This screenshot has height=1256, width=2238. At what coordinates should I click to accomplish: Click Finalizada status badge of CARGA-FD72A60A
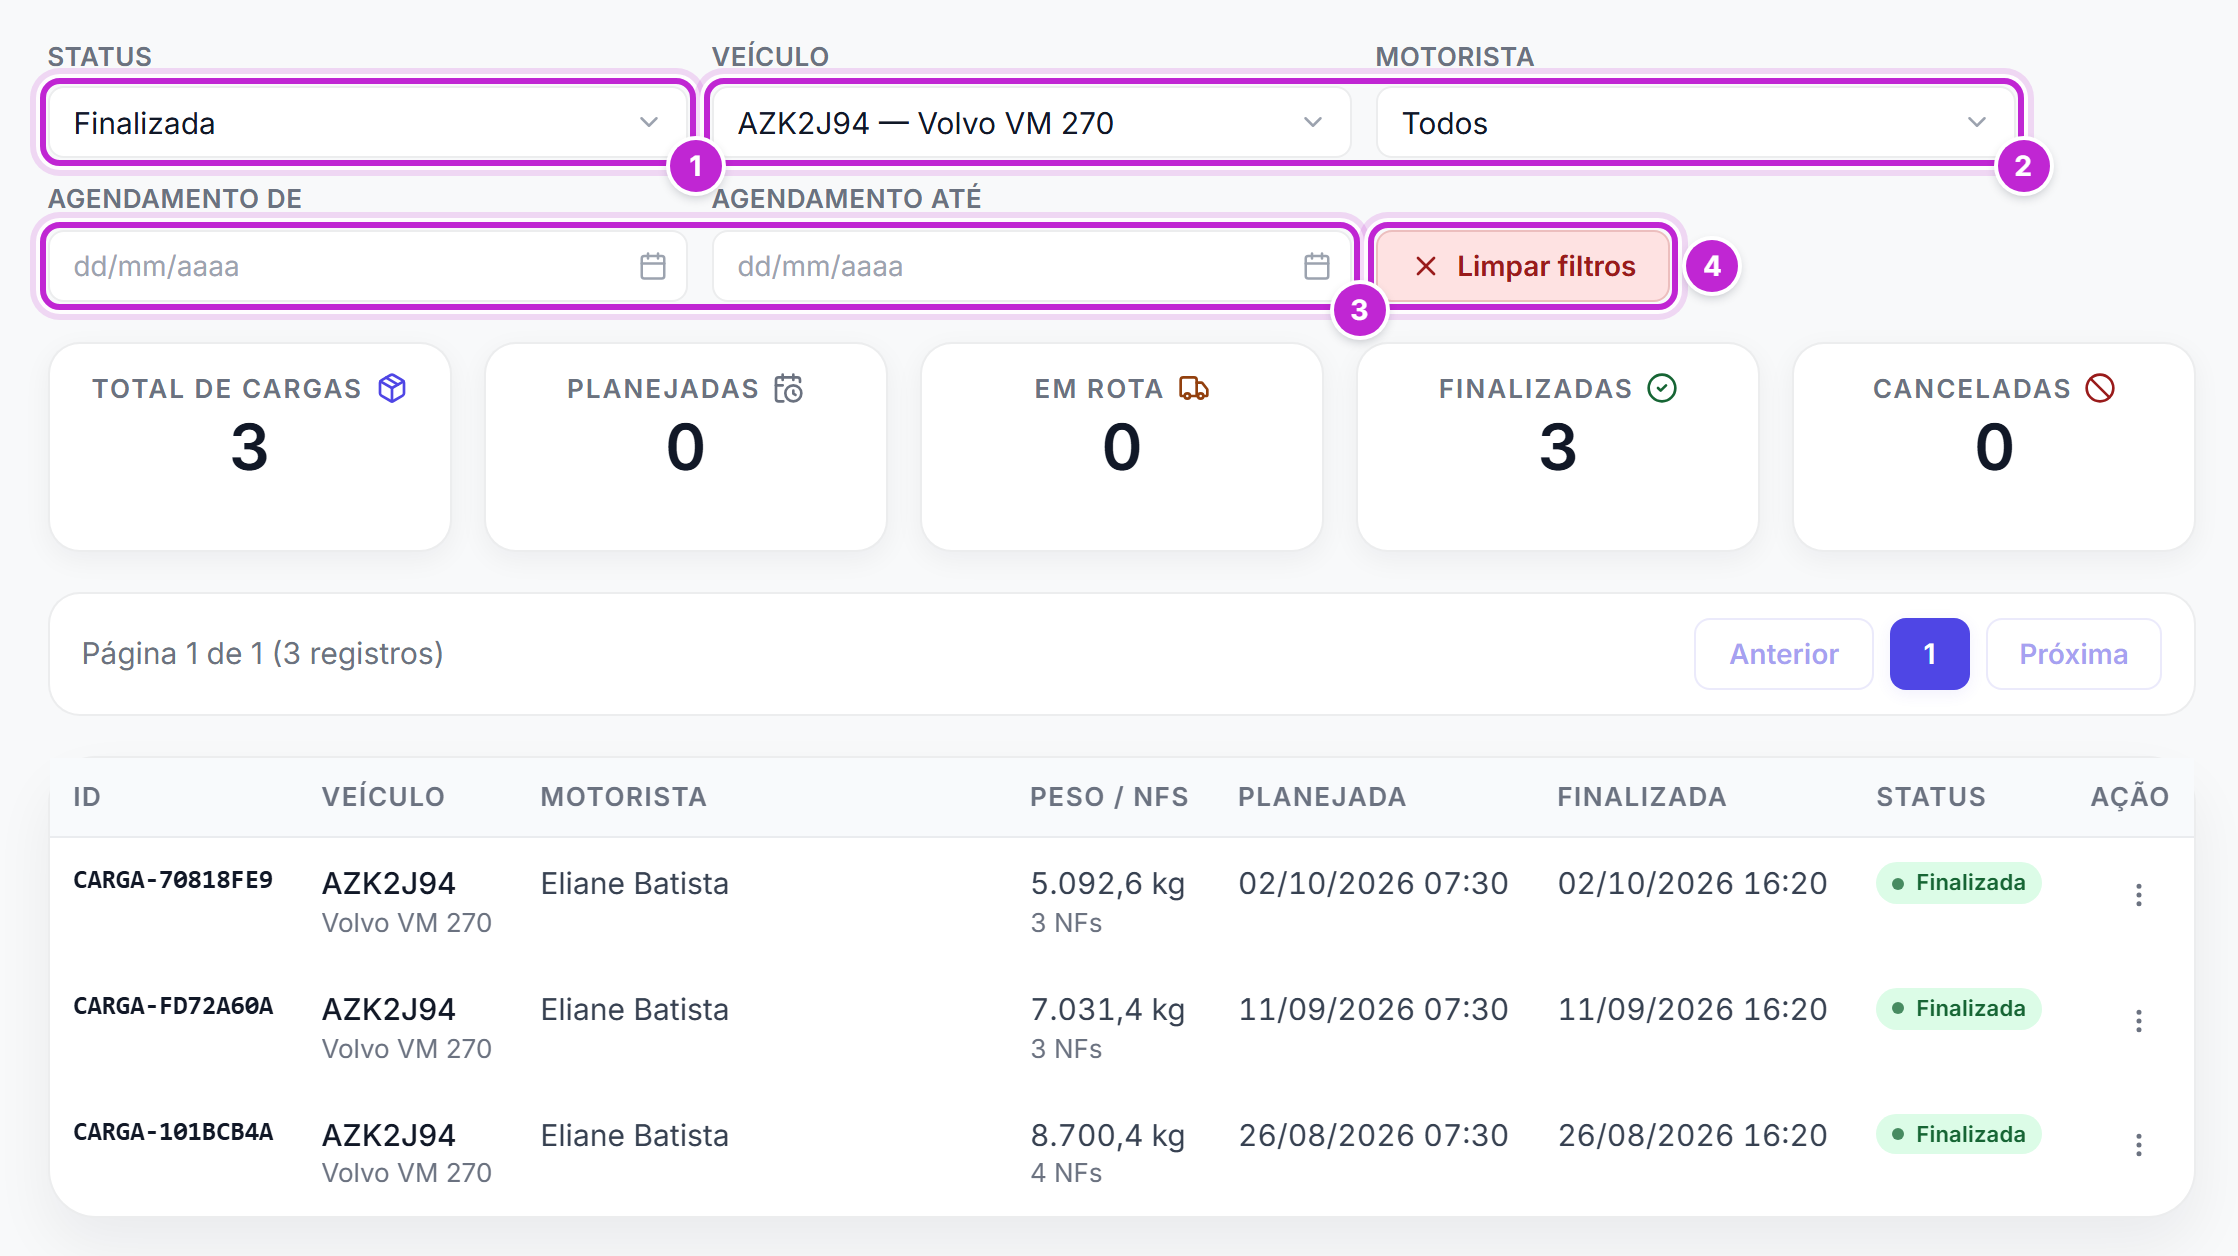(x=1958, y=1009)
